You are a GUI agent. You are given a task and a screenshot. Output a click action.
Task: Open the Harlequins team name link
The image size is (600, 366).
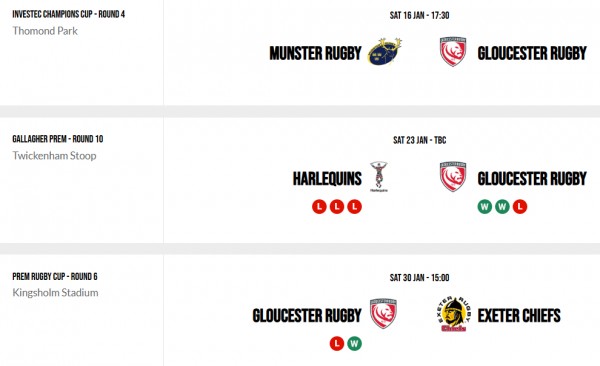click(x=327, y=179)
